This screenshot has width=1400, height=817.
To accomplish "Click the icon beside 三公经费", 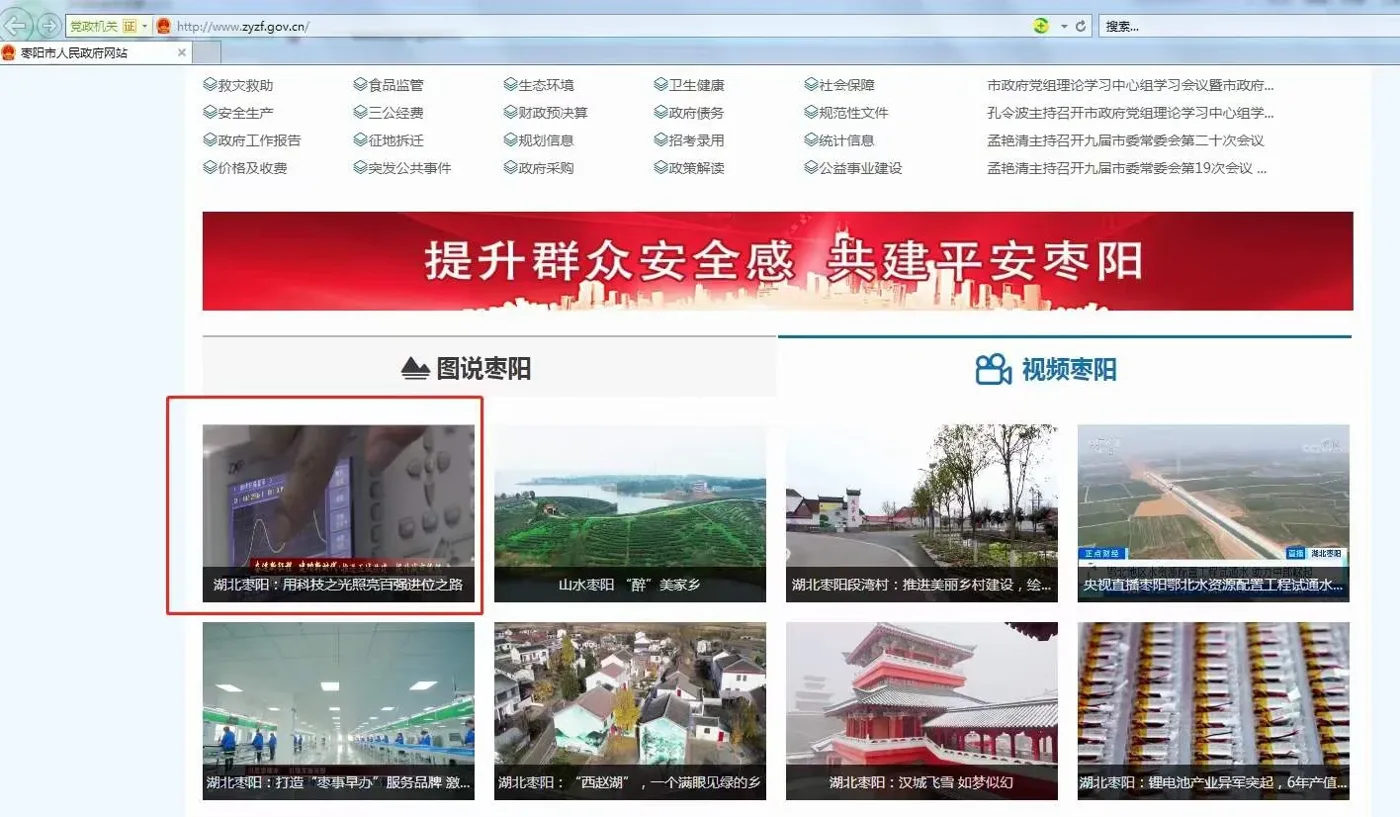I will 360,113.
